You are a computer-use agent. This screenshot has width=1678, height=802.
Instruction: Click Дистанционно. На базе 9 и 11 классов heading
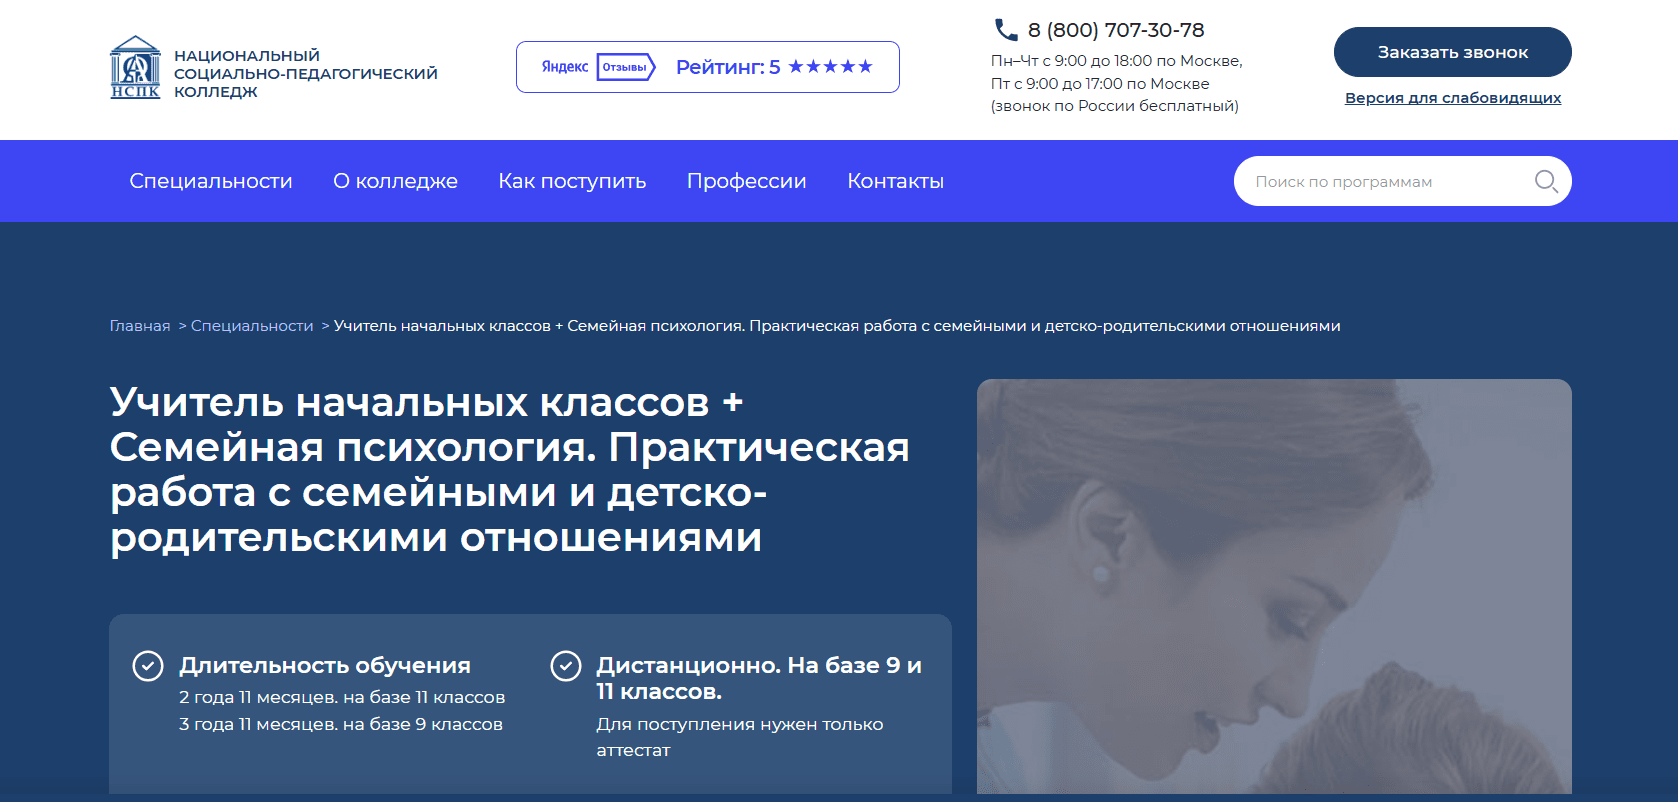coord(759,678)
